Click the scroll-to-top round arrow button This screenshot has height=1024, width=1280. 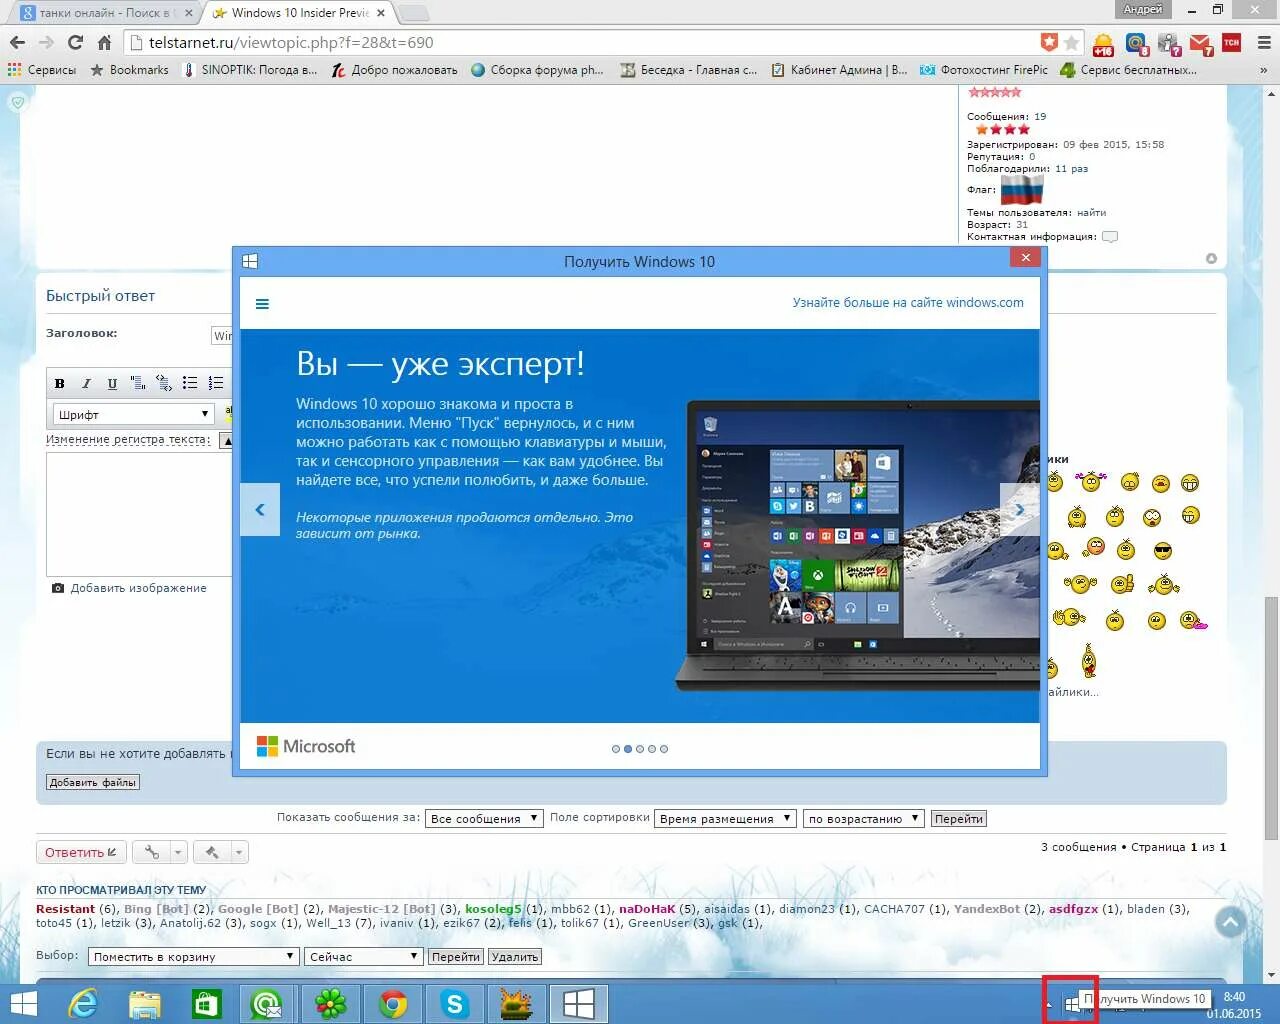pyautogui.click(x=1230, y=921)
